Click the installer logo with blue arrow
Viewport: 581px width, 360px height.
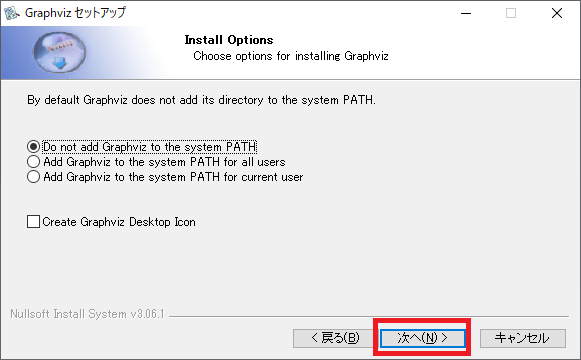click(60, 52)
